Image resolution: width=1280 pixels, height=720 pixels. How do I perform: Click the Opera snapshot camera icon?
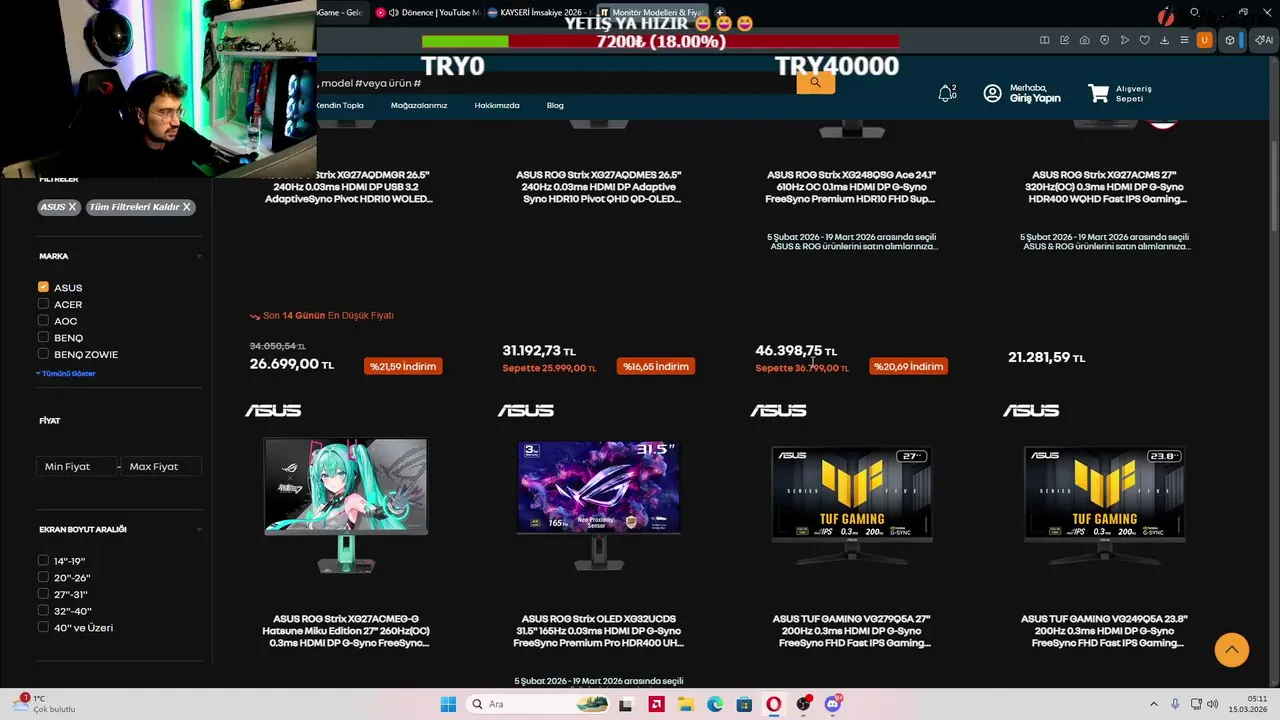1085,40
